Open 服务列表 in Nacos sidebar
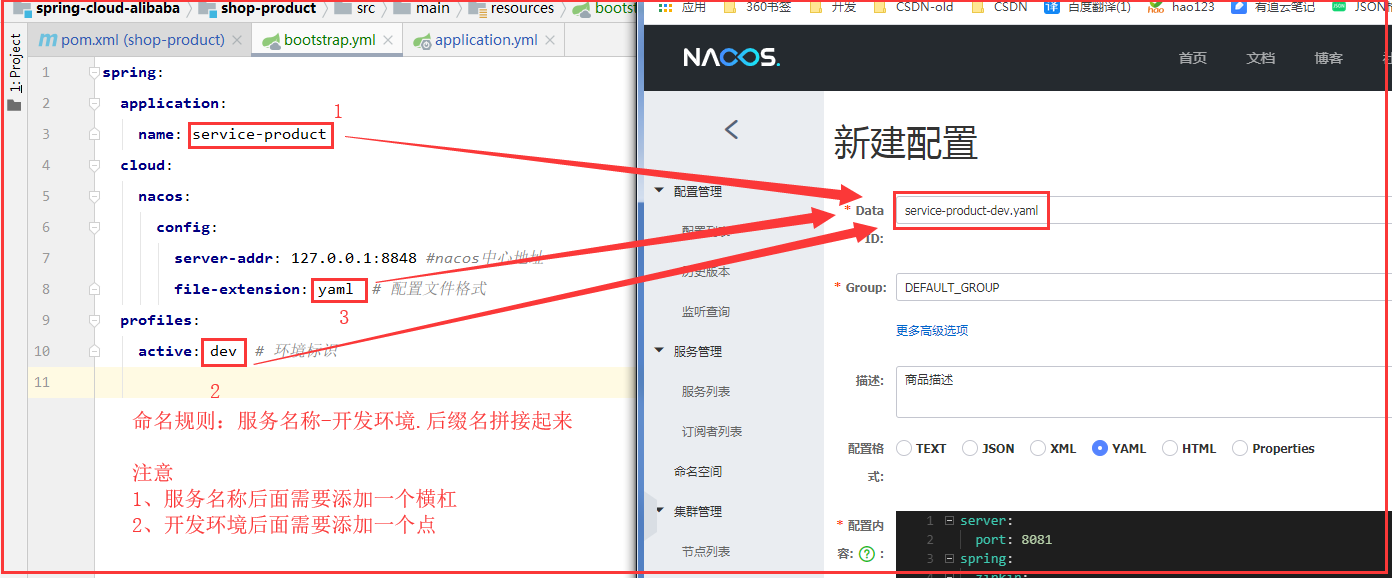The image size is (1392, 578). click(x=706, y=392)
